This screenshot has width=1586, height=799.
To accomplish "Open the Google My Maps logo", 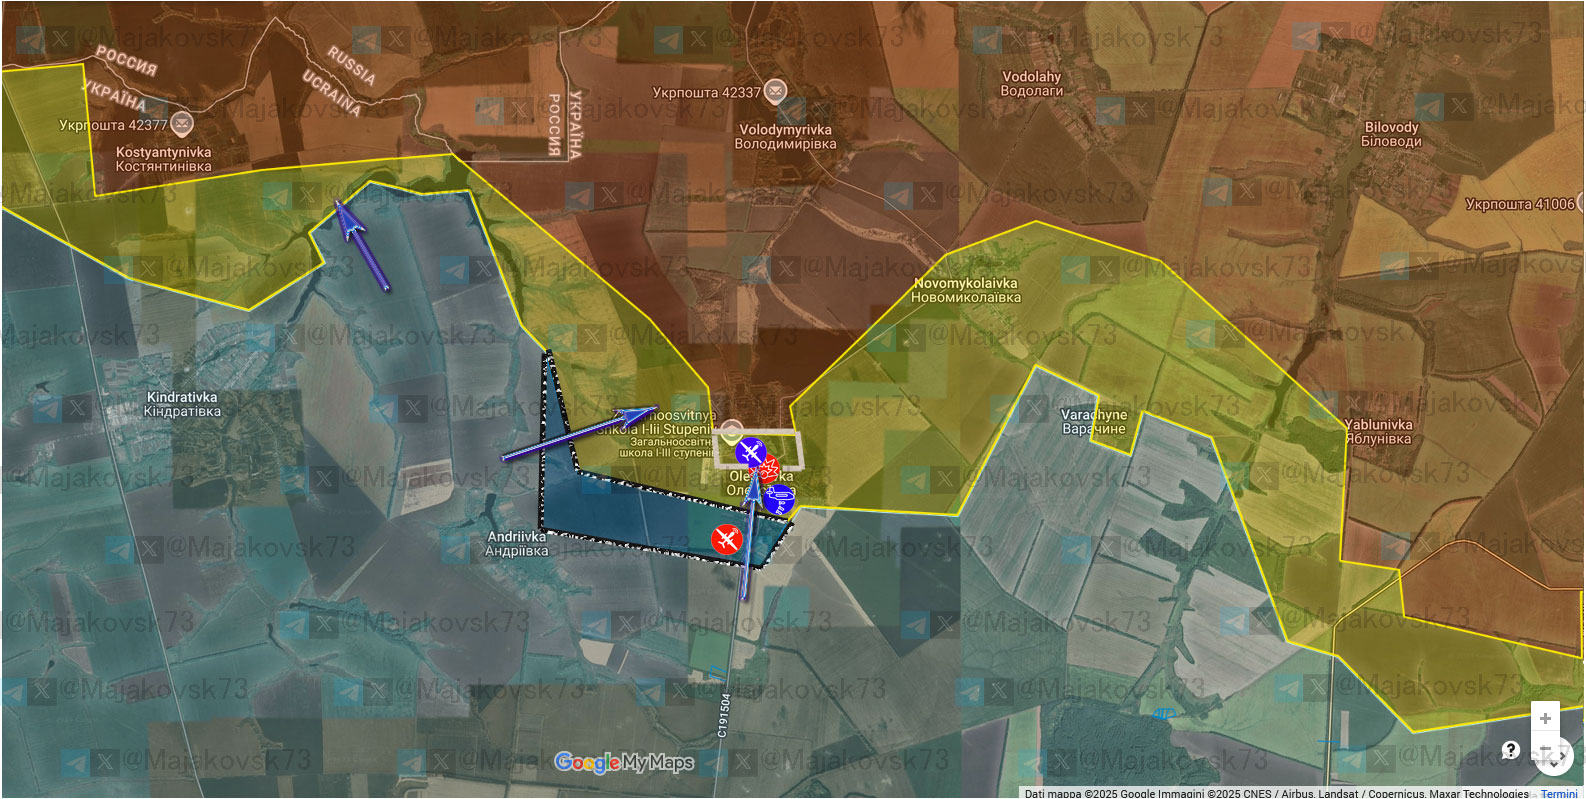I will coord(624,763).
